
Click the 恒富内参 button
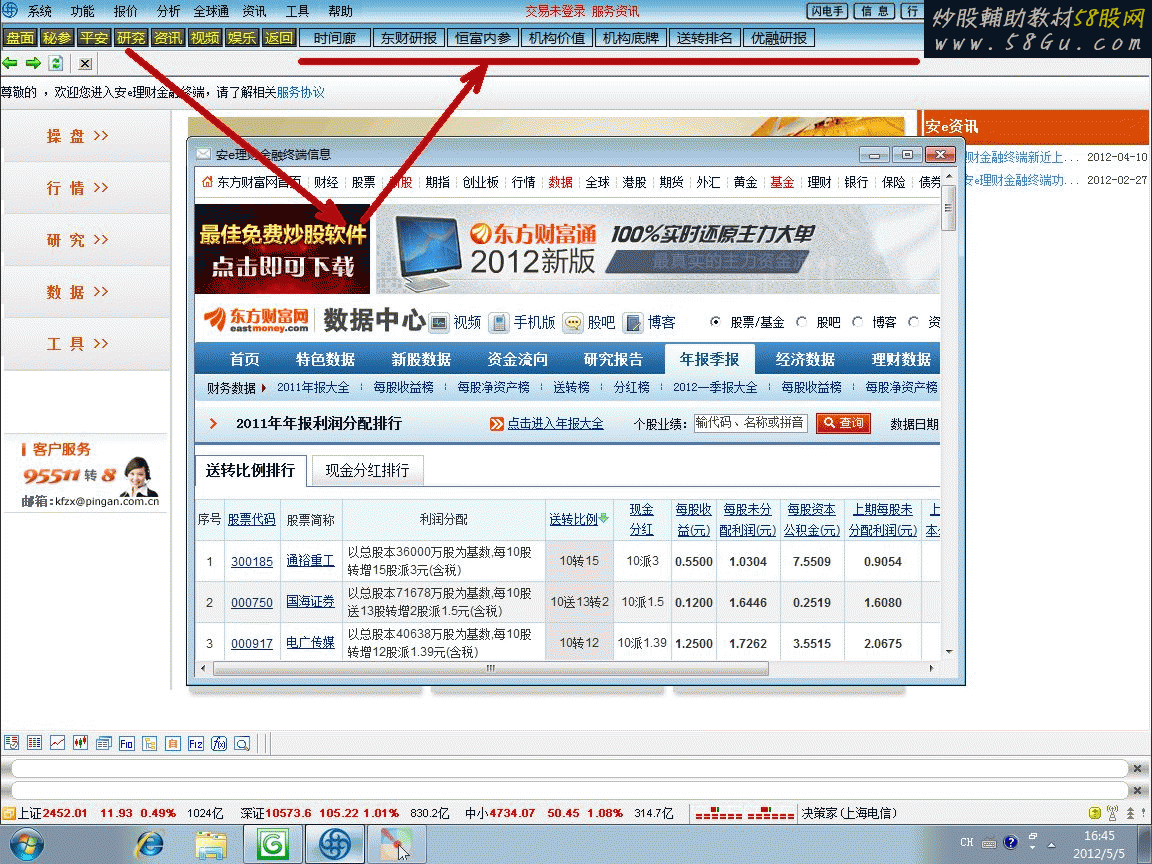click(x=483, y=38)
